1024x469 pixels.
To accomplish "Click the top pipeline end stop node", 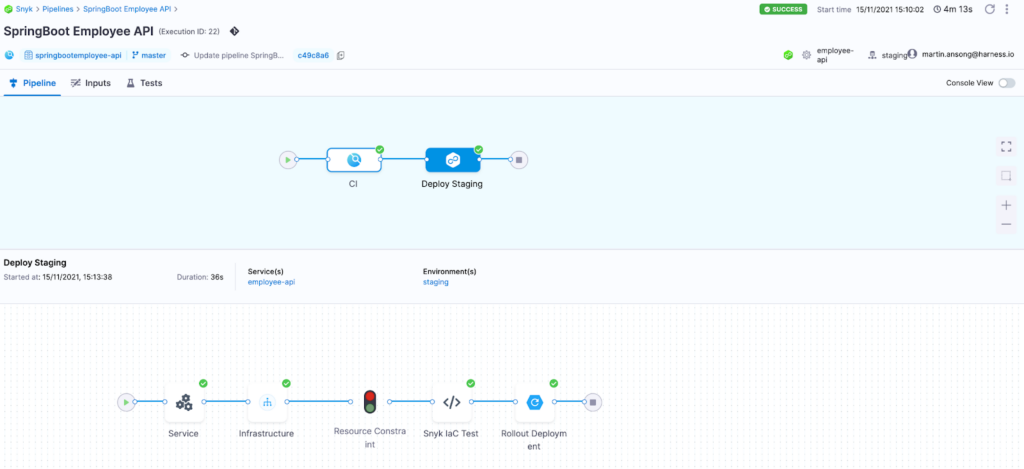I will (x=519, y=159).
